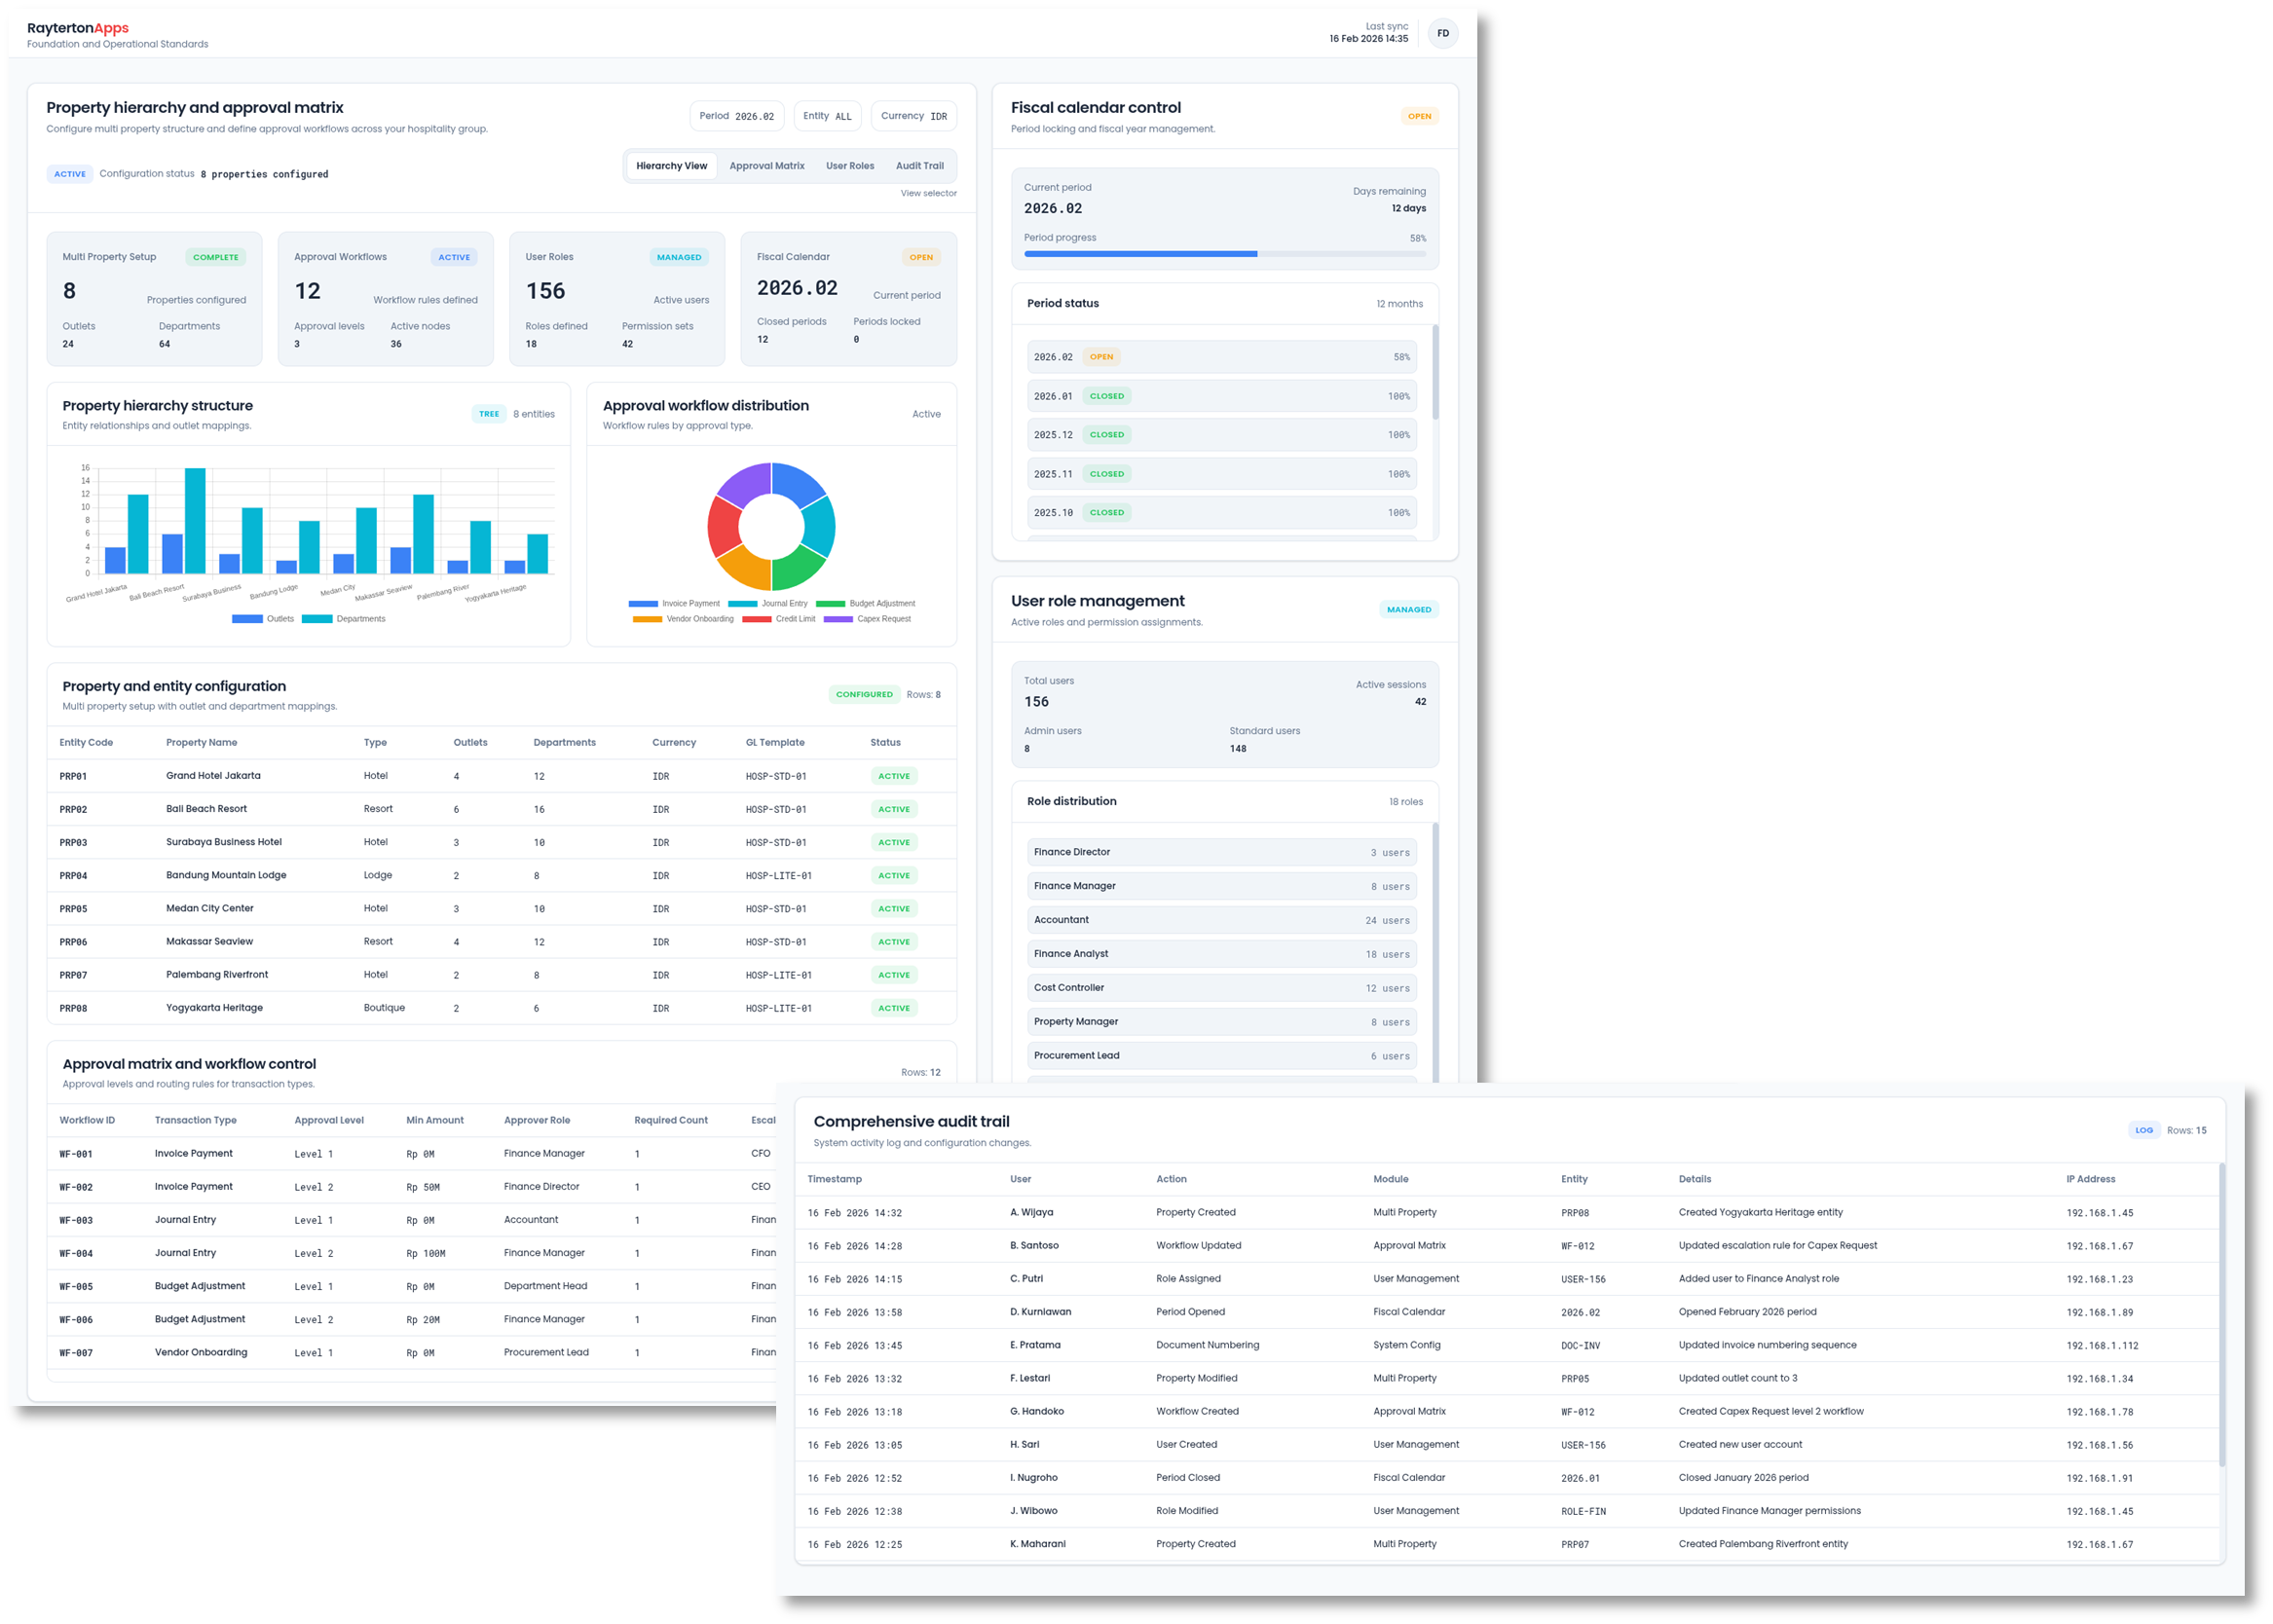Select the Hierarchy View tab
2273x1624 pixels.
[671, 166]
